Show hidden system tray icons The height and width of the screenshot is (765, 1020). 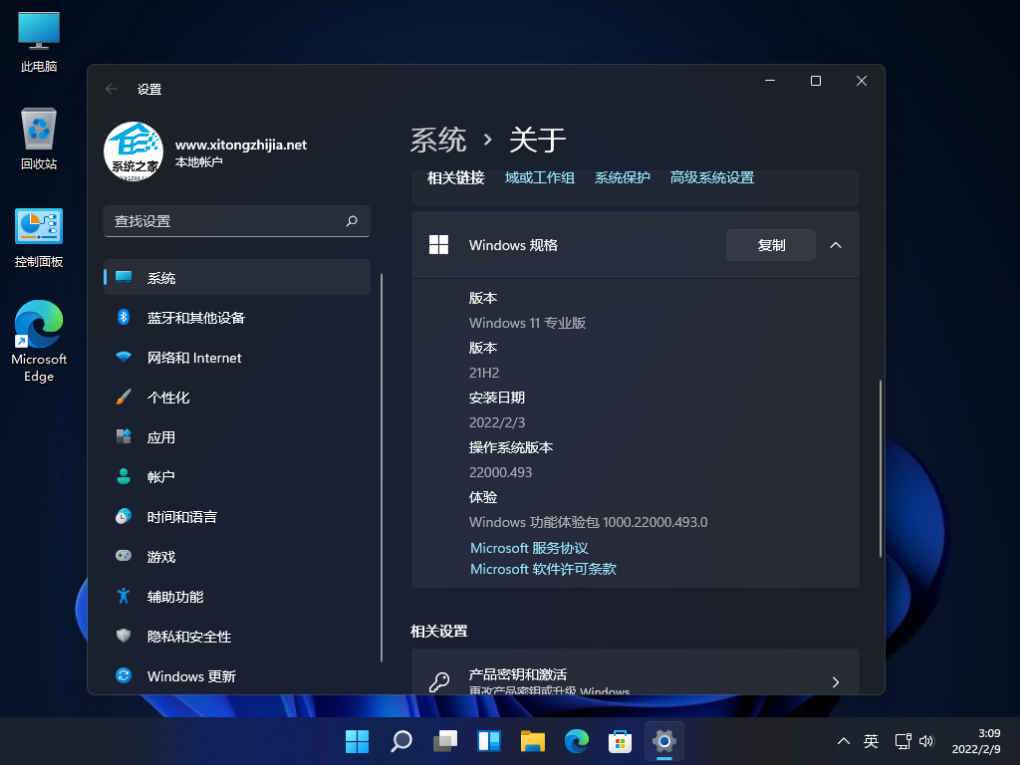[x=843, y=741]
